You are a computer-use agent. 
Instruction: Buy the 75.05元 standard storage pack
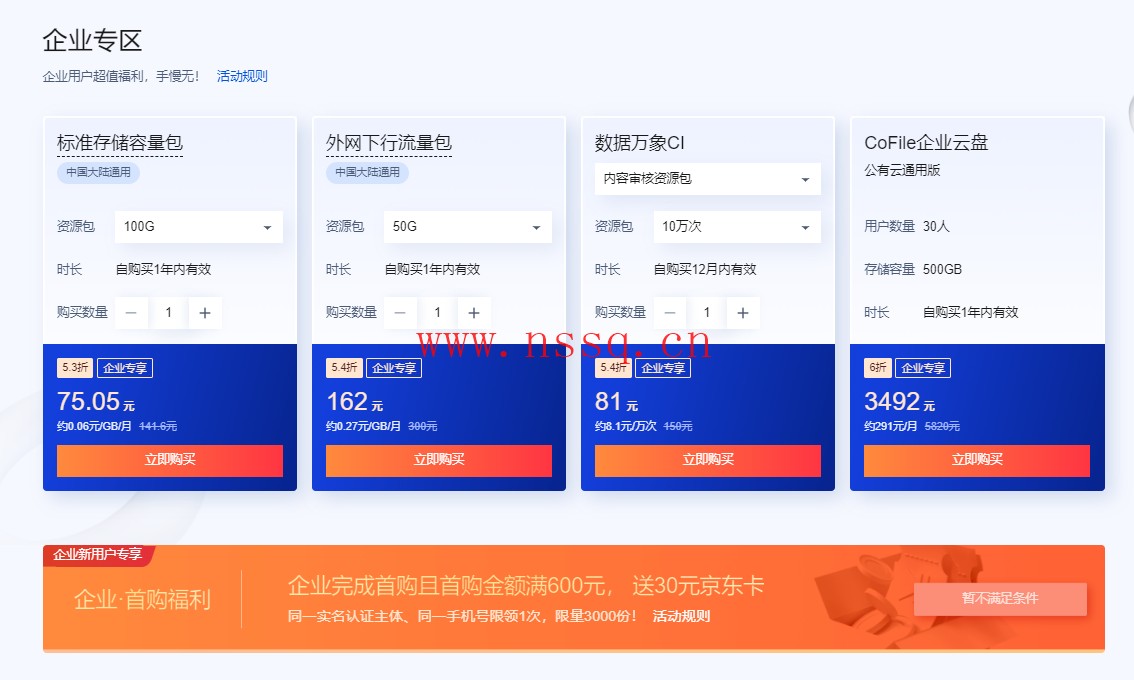(x=170, y=461)
